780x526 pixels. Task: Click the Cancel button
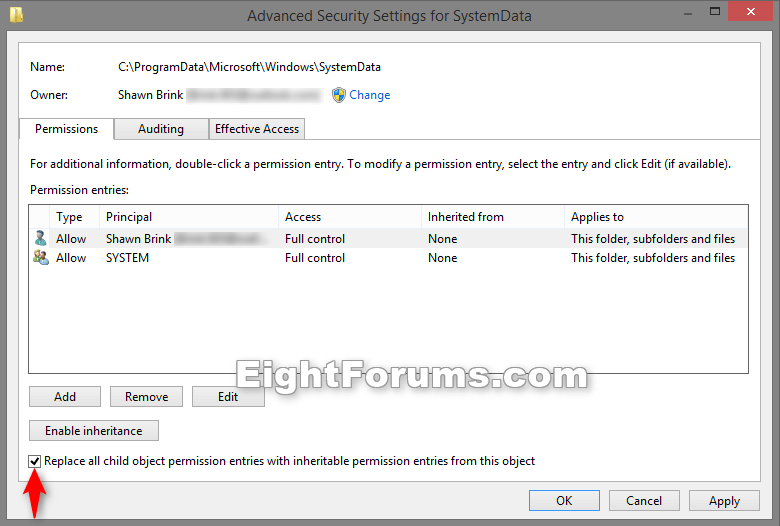tap(644, 501)
